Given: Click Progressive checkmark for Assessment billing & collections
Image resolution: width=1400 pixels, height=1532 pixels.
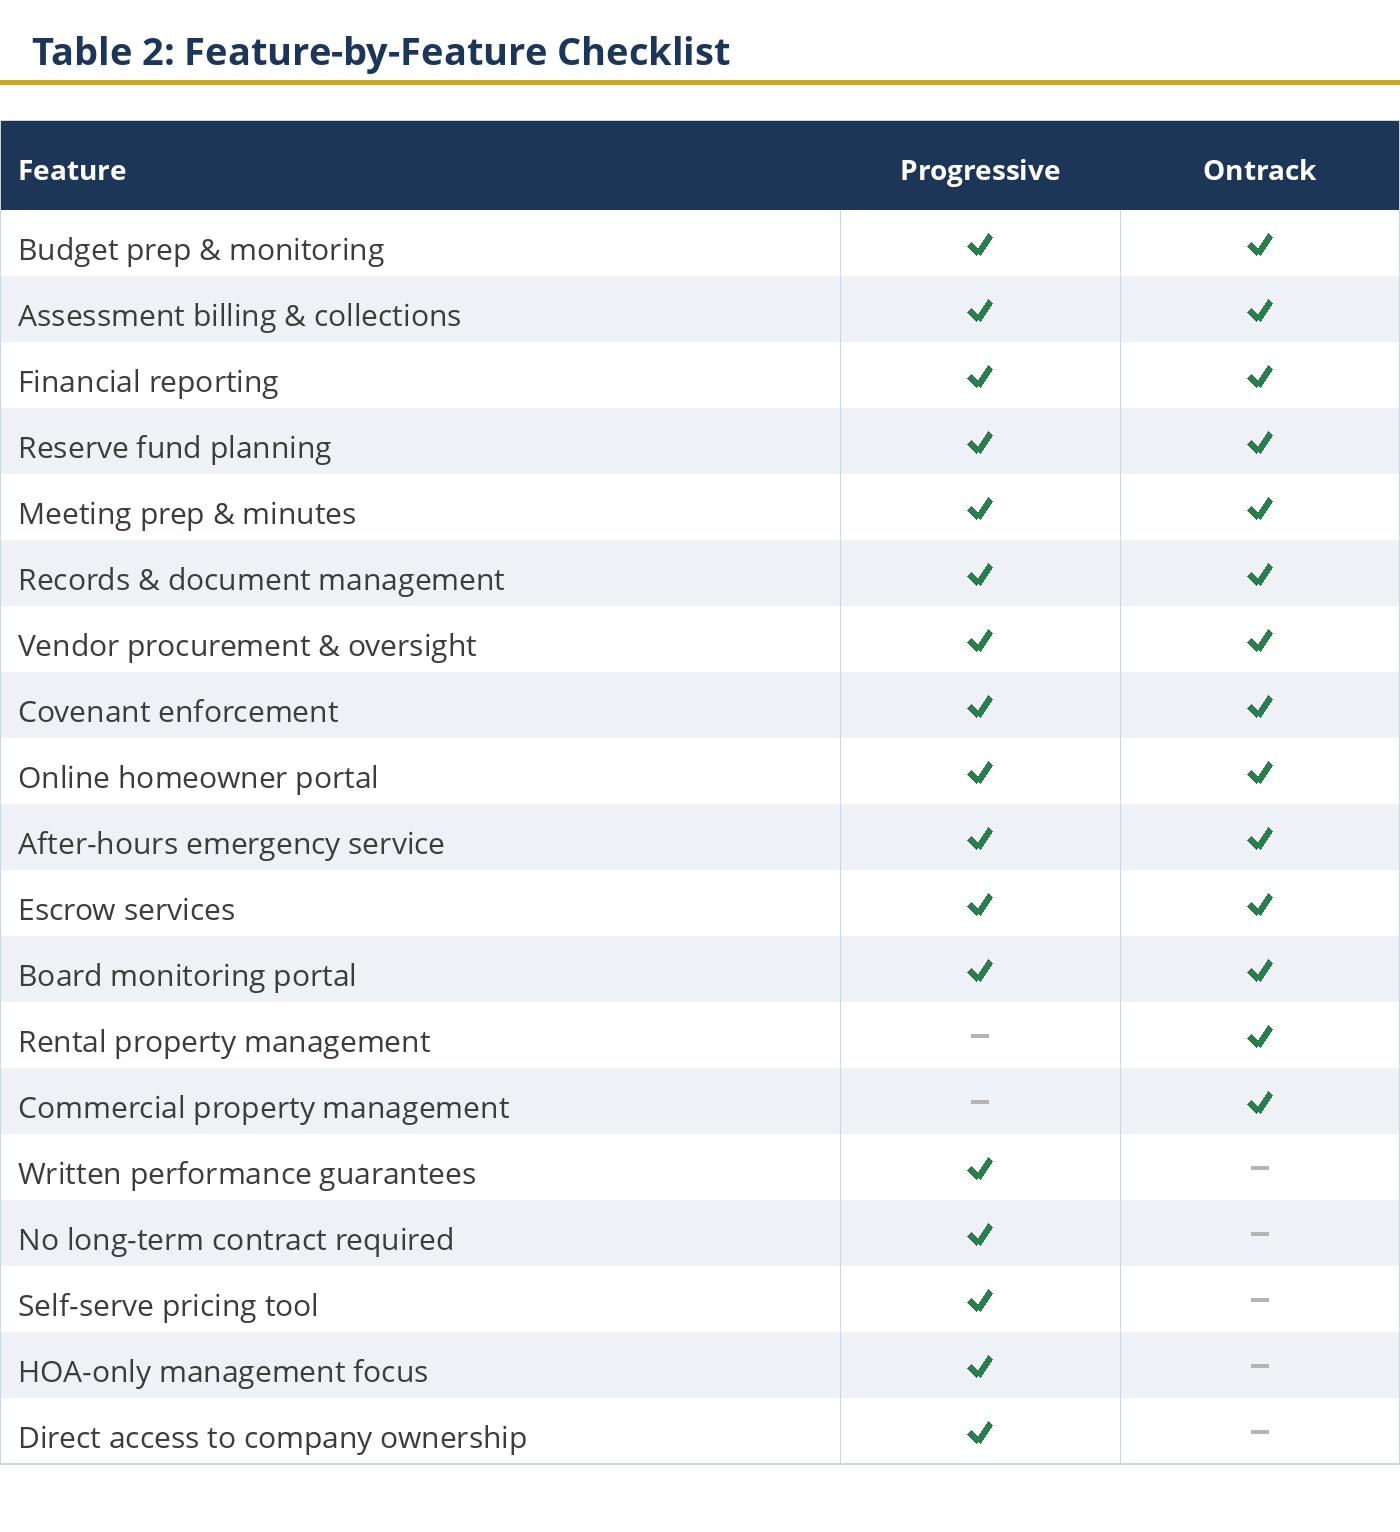Looking at the screenshot, I should tap(980, 310).
